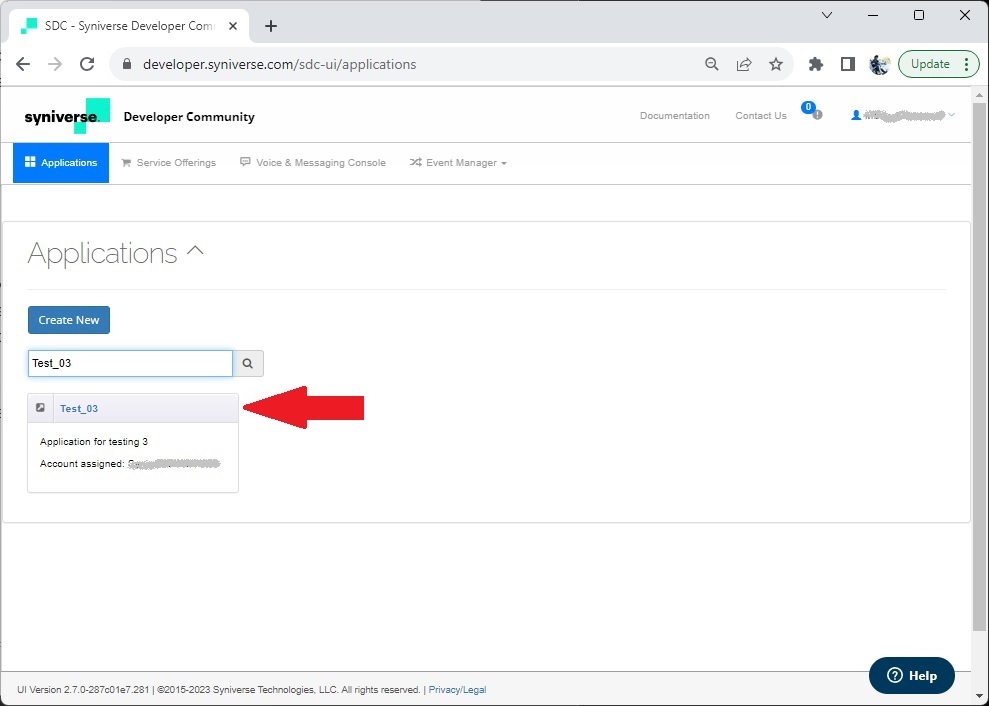Open notifications alert icon with badge
Viewport: 989px width, 706px height.
(x=812, y=111)
